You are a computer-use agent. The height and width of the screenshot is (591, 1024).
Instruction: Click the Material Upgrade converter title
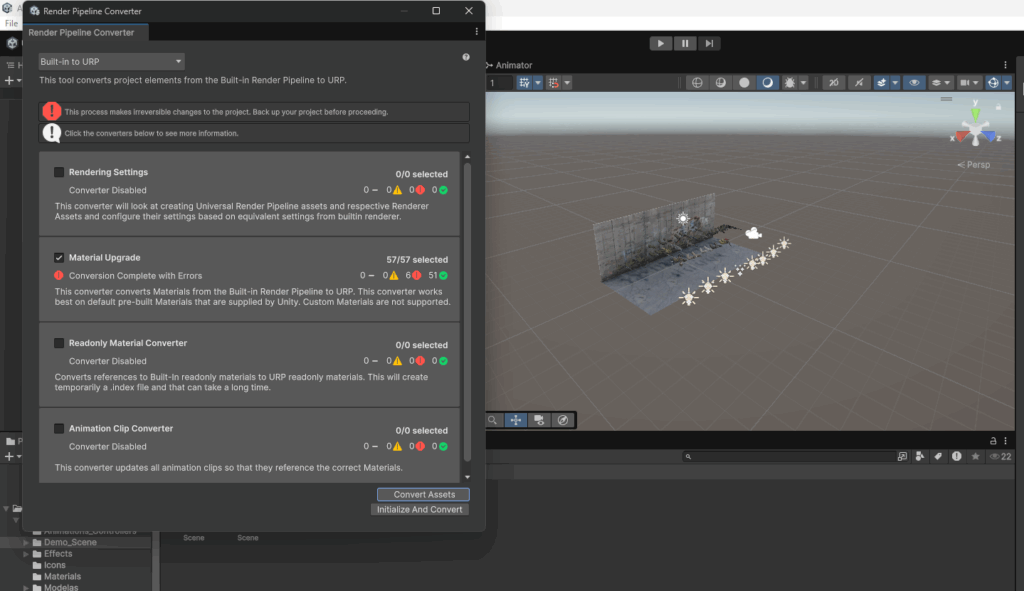[x=104, y=258]
